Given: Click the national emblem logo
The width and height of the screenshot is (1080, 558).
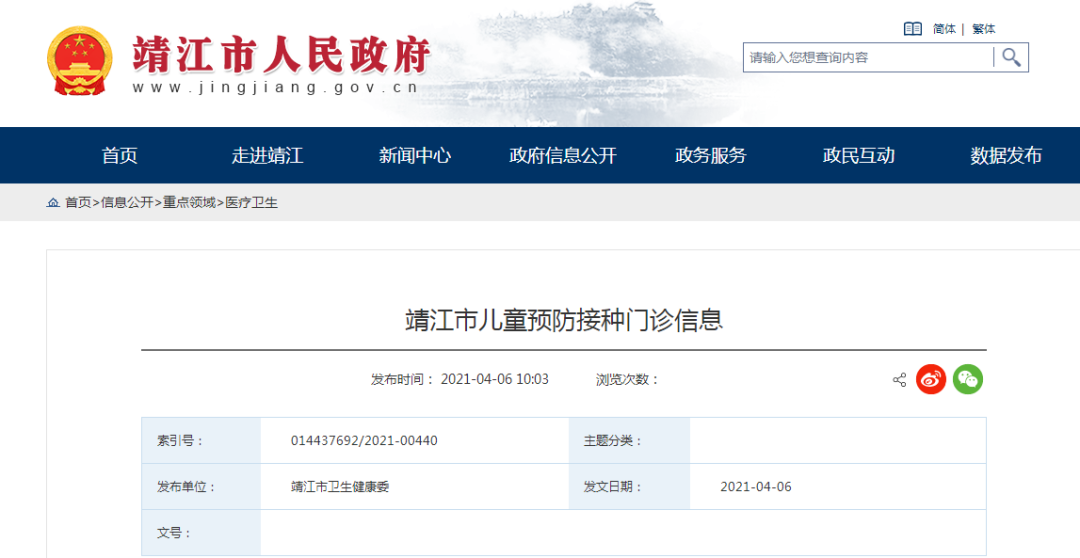Looking at the screenshot, I should (x=80, y=61).
